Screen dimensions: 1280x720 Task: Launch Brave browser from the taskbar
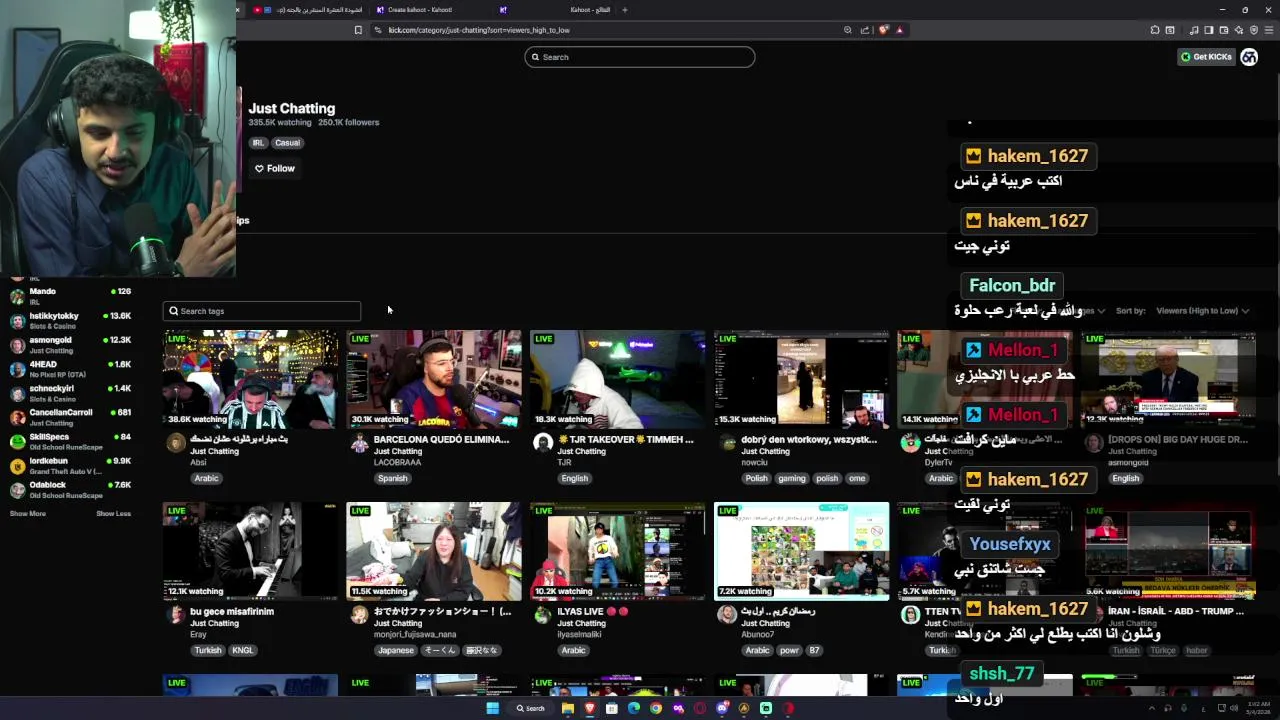(589, 708)
